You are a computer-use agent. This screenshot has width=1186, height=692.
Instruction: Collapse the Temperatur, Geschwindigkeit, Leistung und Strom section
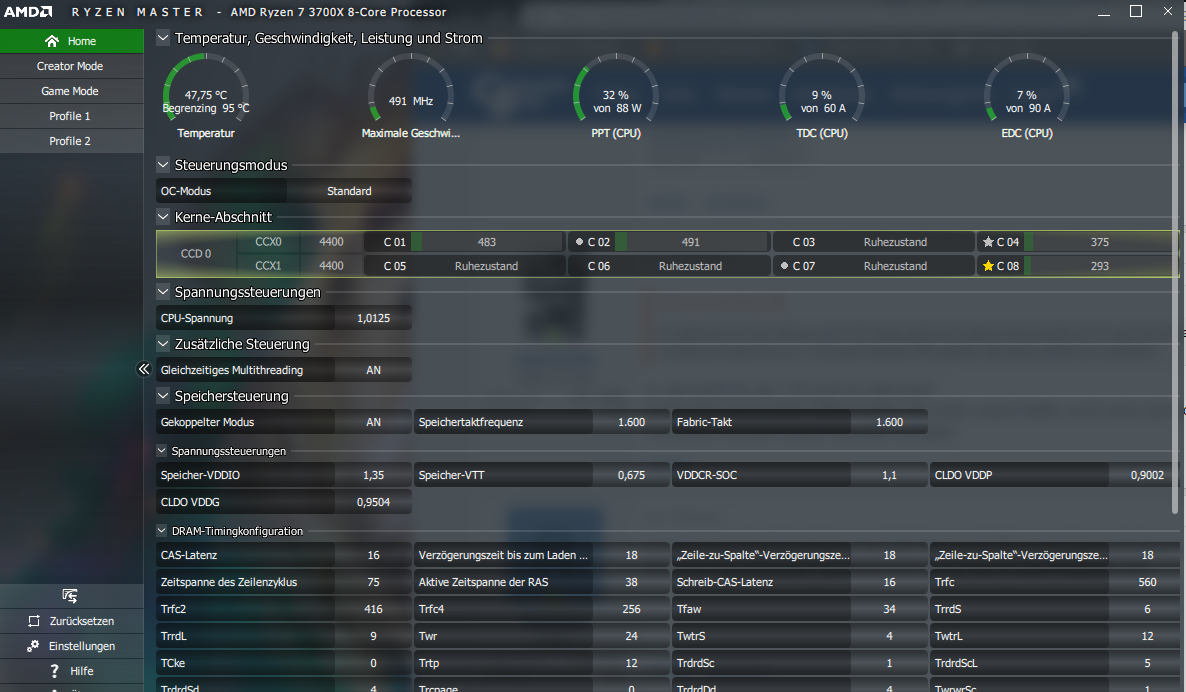(163, 37)
